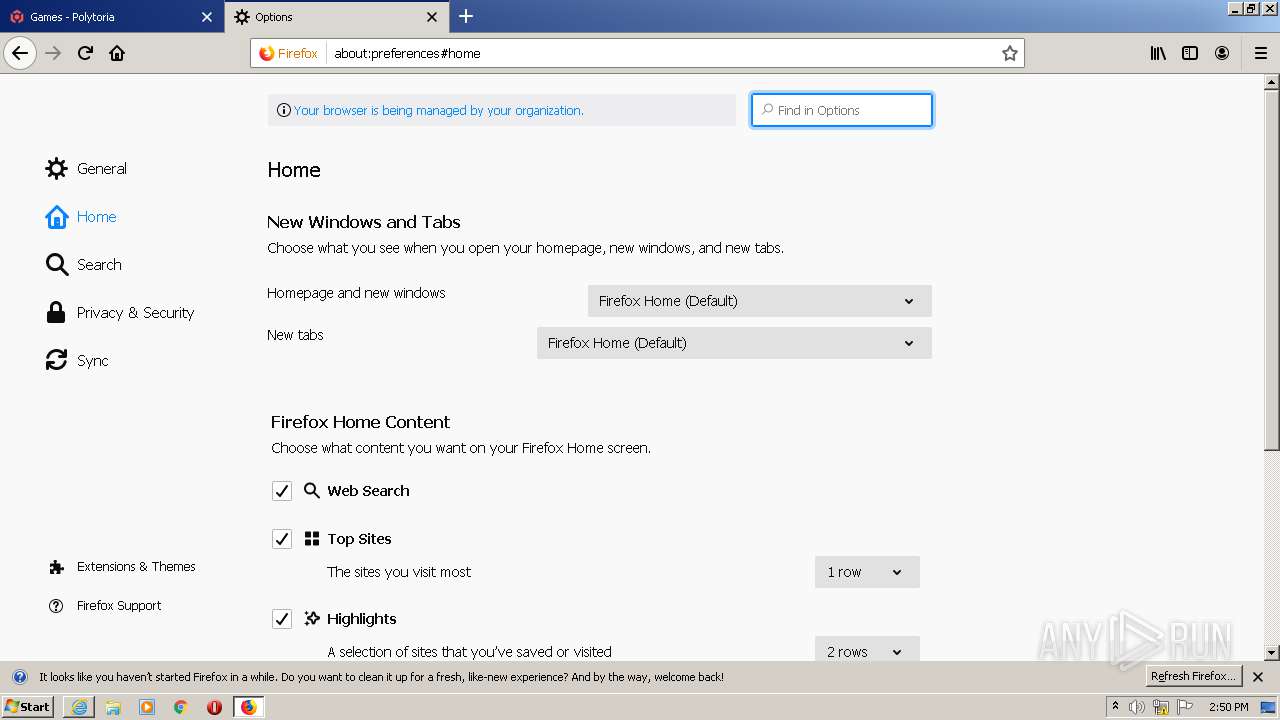Open the Firefox Account icon
1280x720 pixels.
pos(1222,53)
